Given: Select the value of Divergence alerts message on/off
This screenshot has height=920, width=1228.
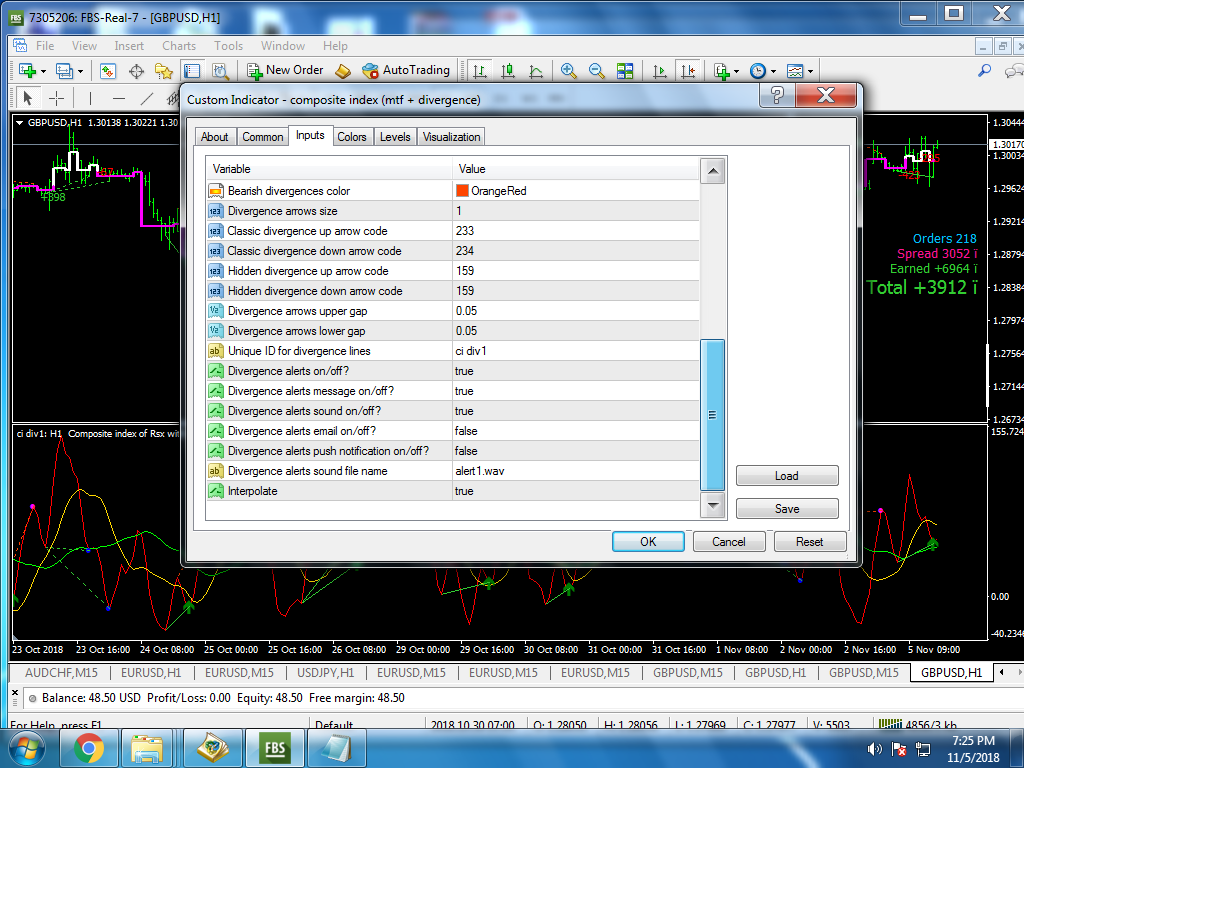Looking at the screenshot, I should 576,391.
